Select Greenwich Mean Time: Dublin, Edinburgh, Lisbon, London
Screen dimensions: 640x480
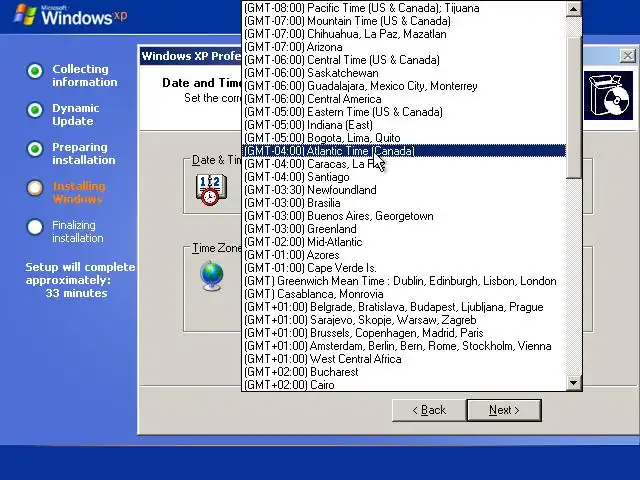pos(404,281)
